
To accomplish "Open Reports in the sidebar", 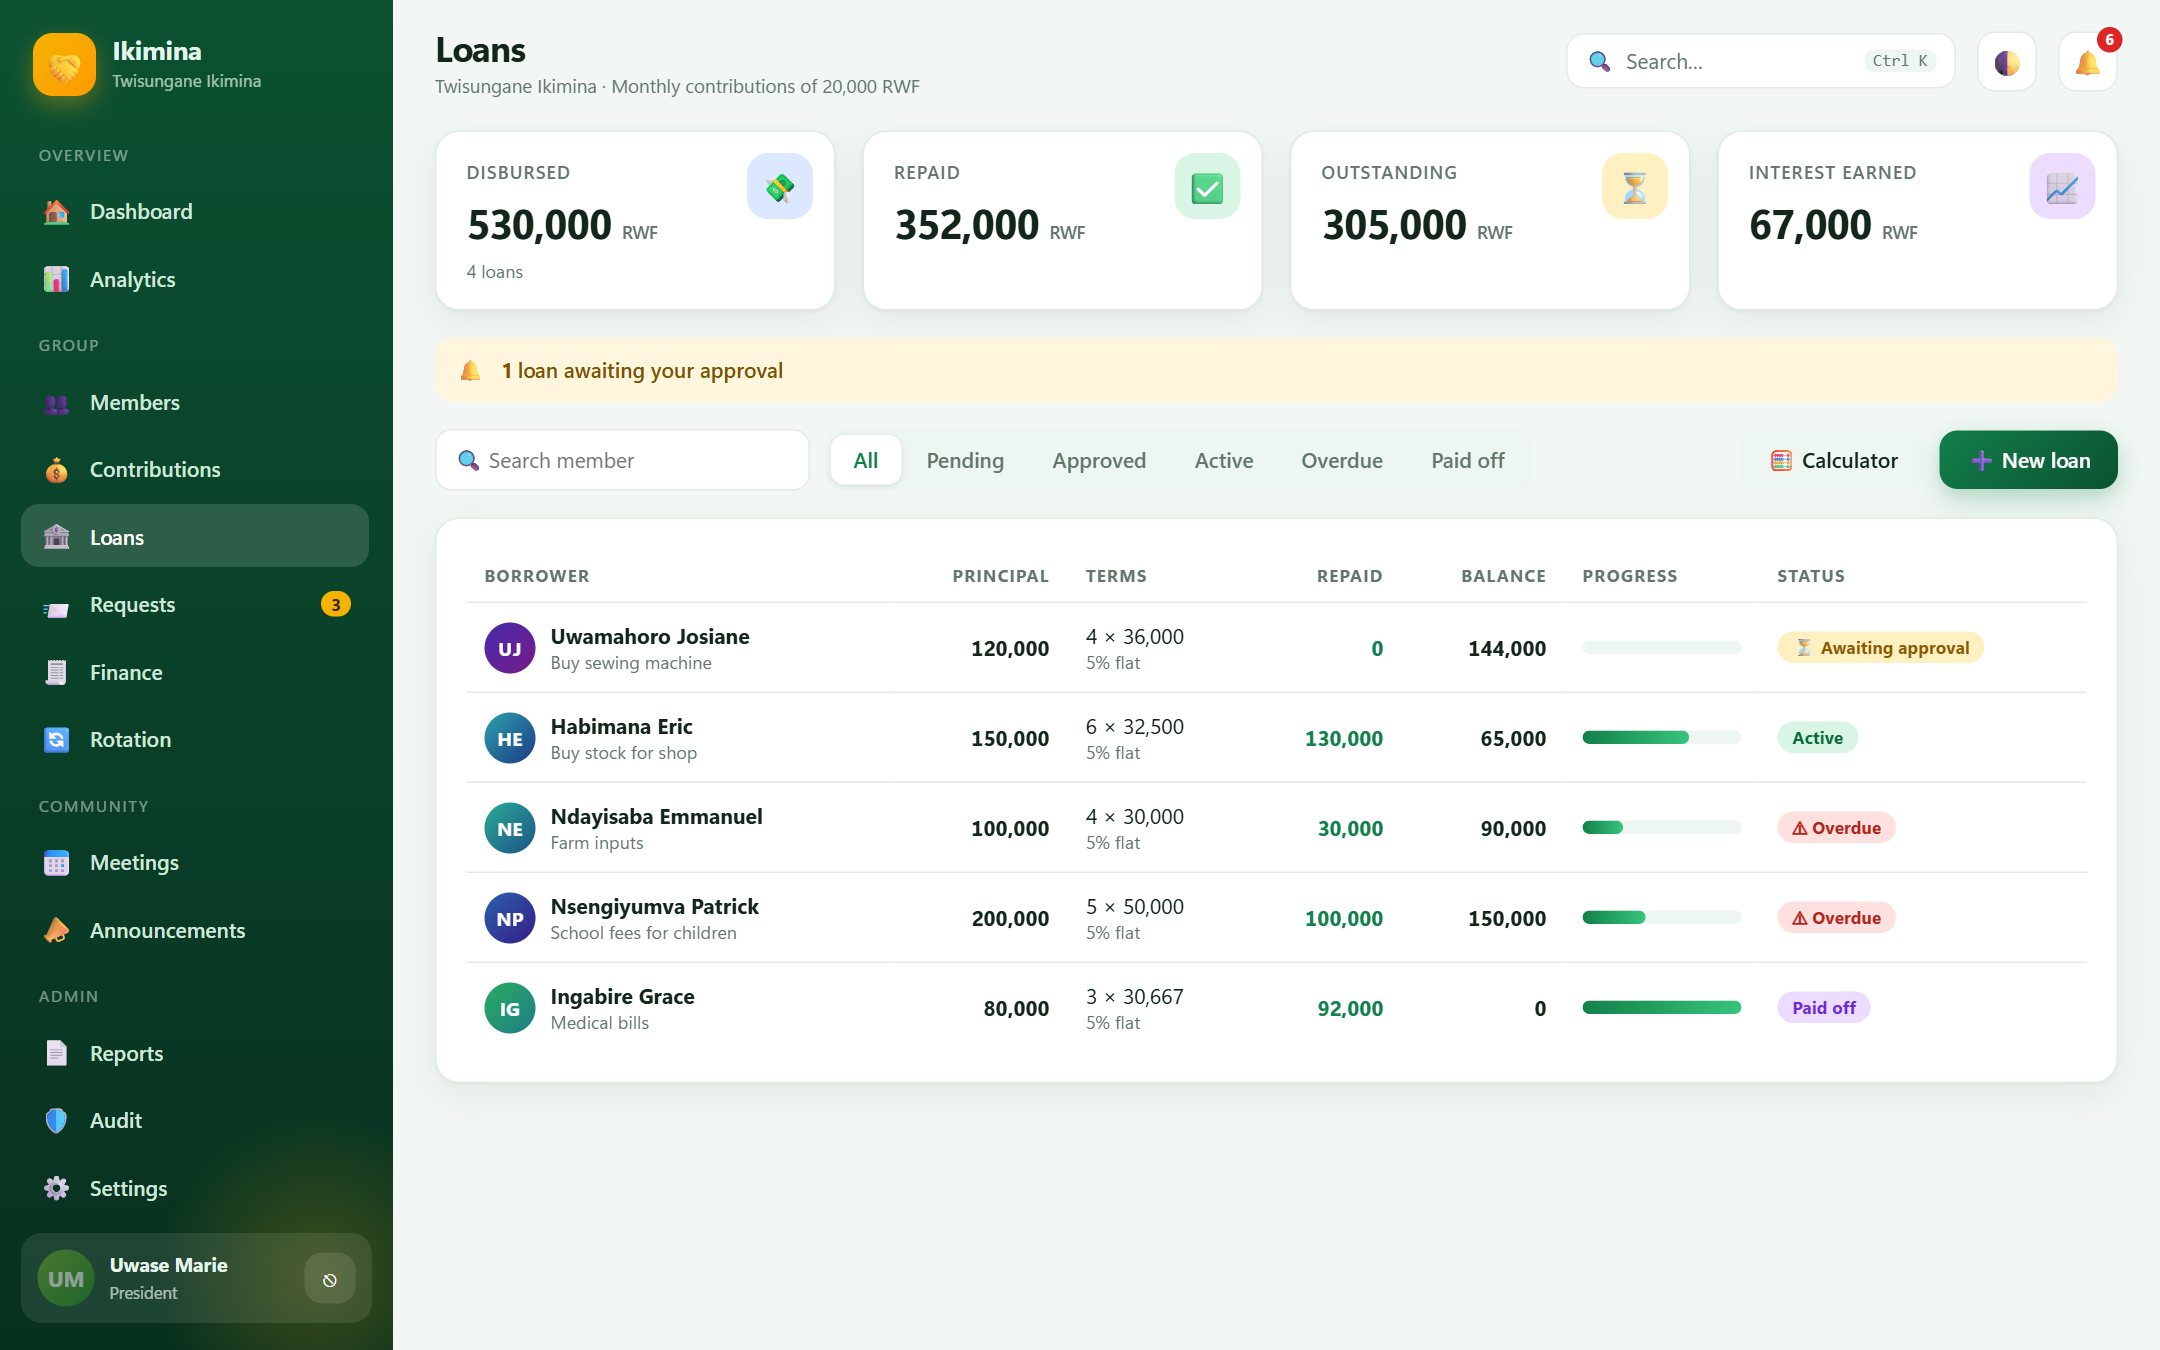I will pos(195,1054).
